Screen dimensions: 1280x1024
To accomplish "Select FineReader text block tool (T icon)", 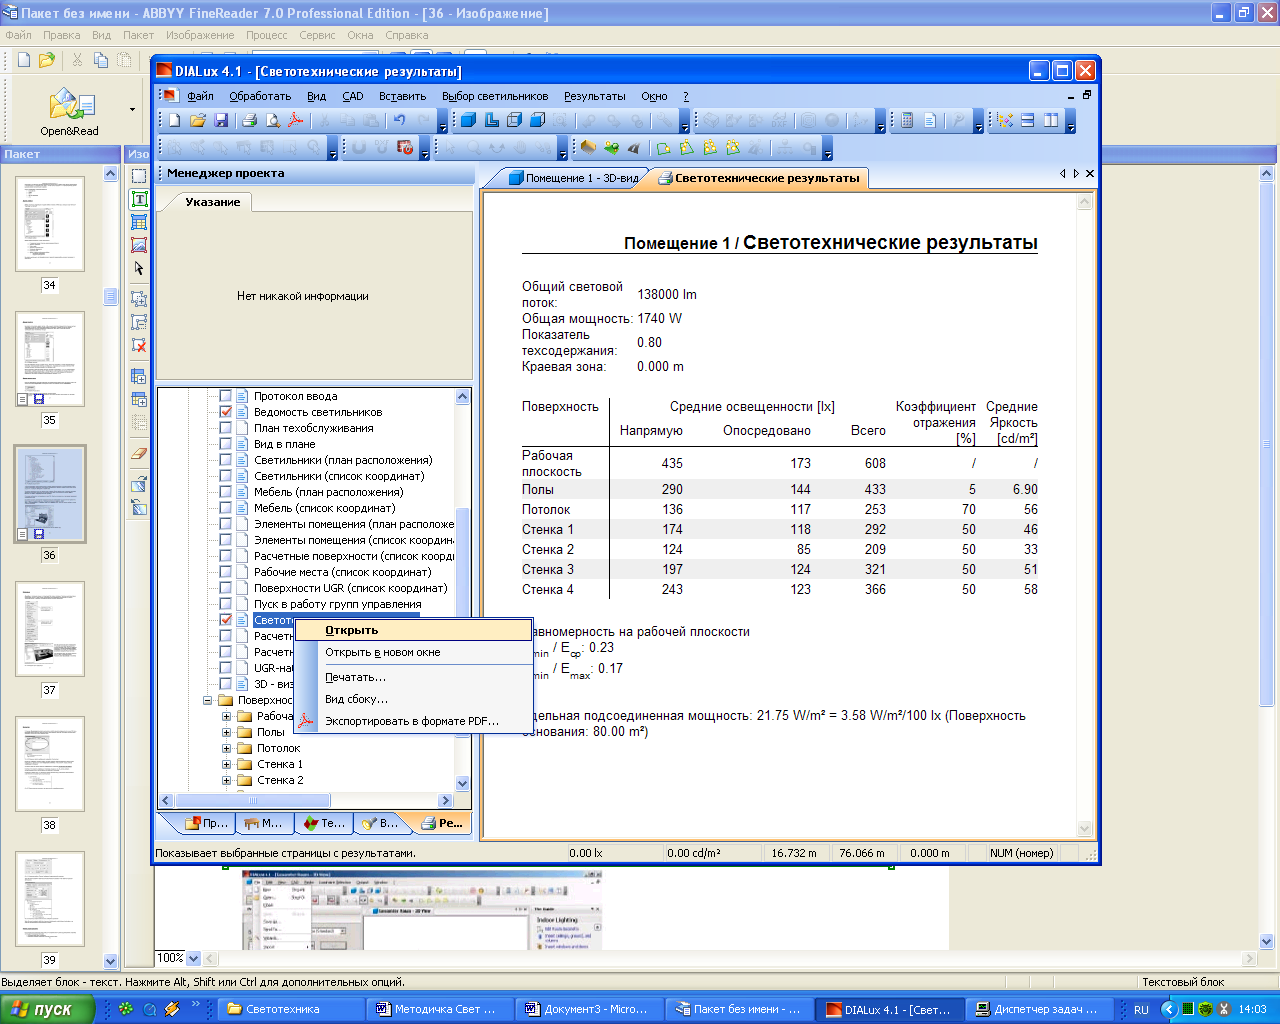I will pyautogui.click(x=139, y=199).
